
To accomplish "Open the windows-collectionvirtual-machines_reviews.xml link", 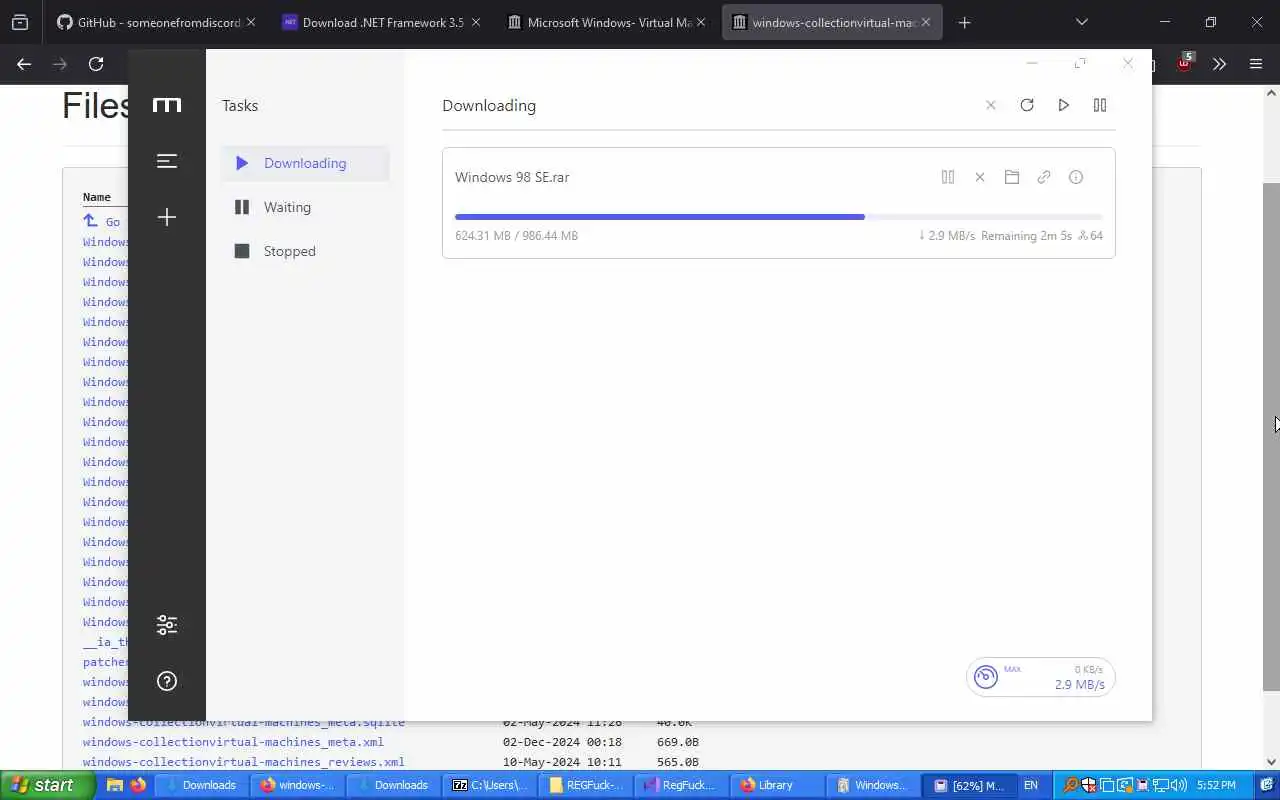I will coord(244,762).
